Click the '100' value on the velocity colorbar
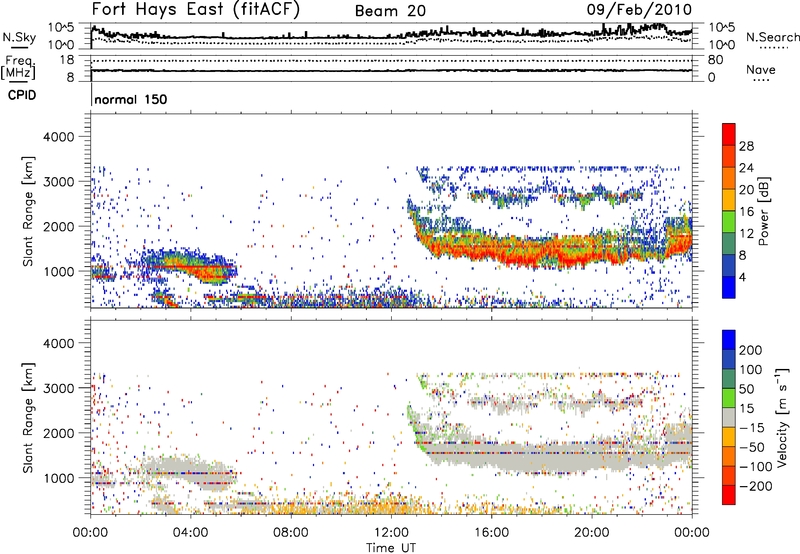Screen dimensions: 800x554 [x=751, y=370]
